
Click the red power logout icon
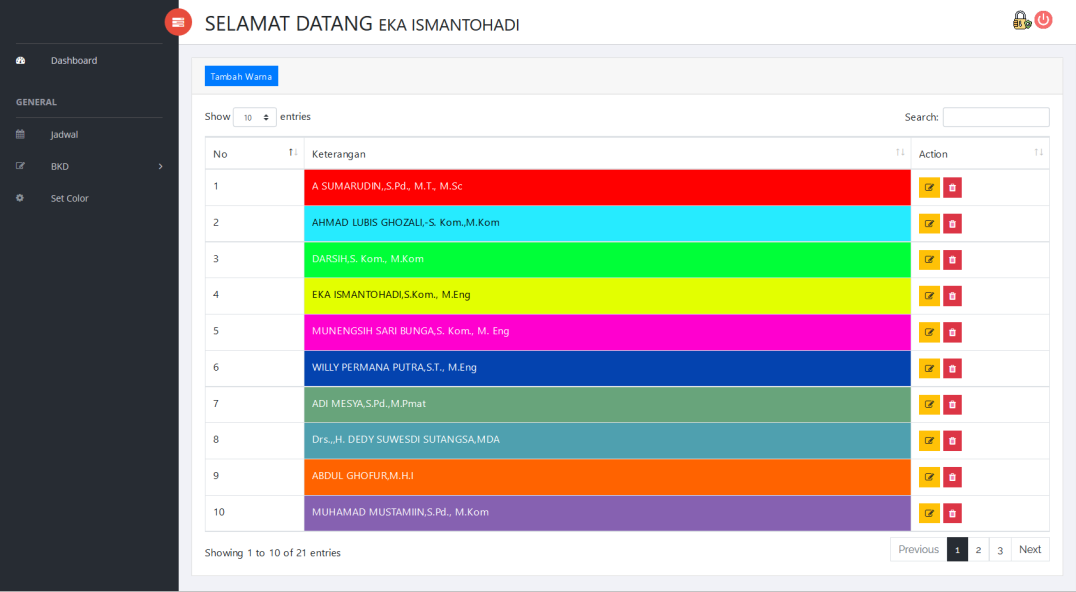(x=1043, y=20)
